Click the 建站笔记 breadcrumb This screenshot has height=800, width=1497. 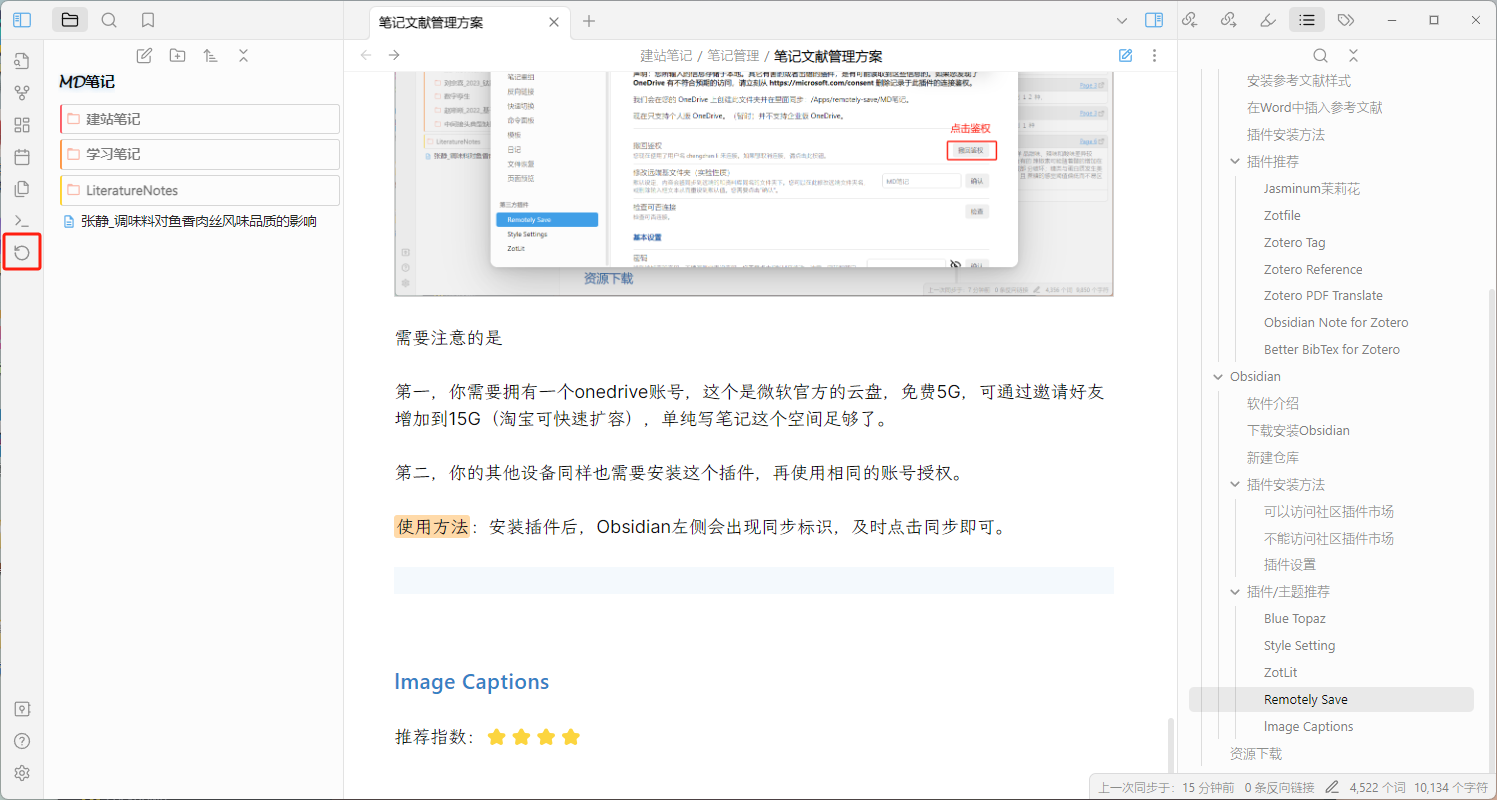click(667, 56)
